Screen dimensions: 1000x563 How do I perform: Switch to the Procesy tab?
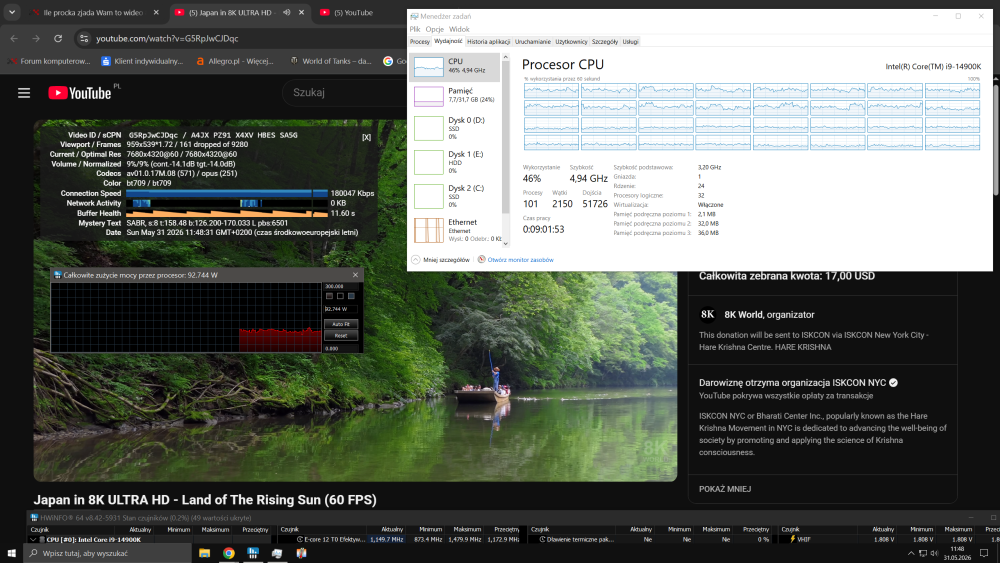pos(420,41)
